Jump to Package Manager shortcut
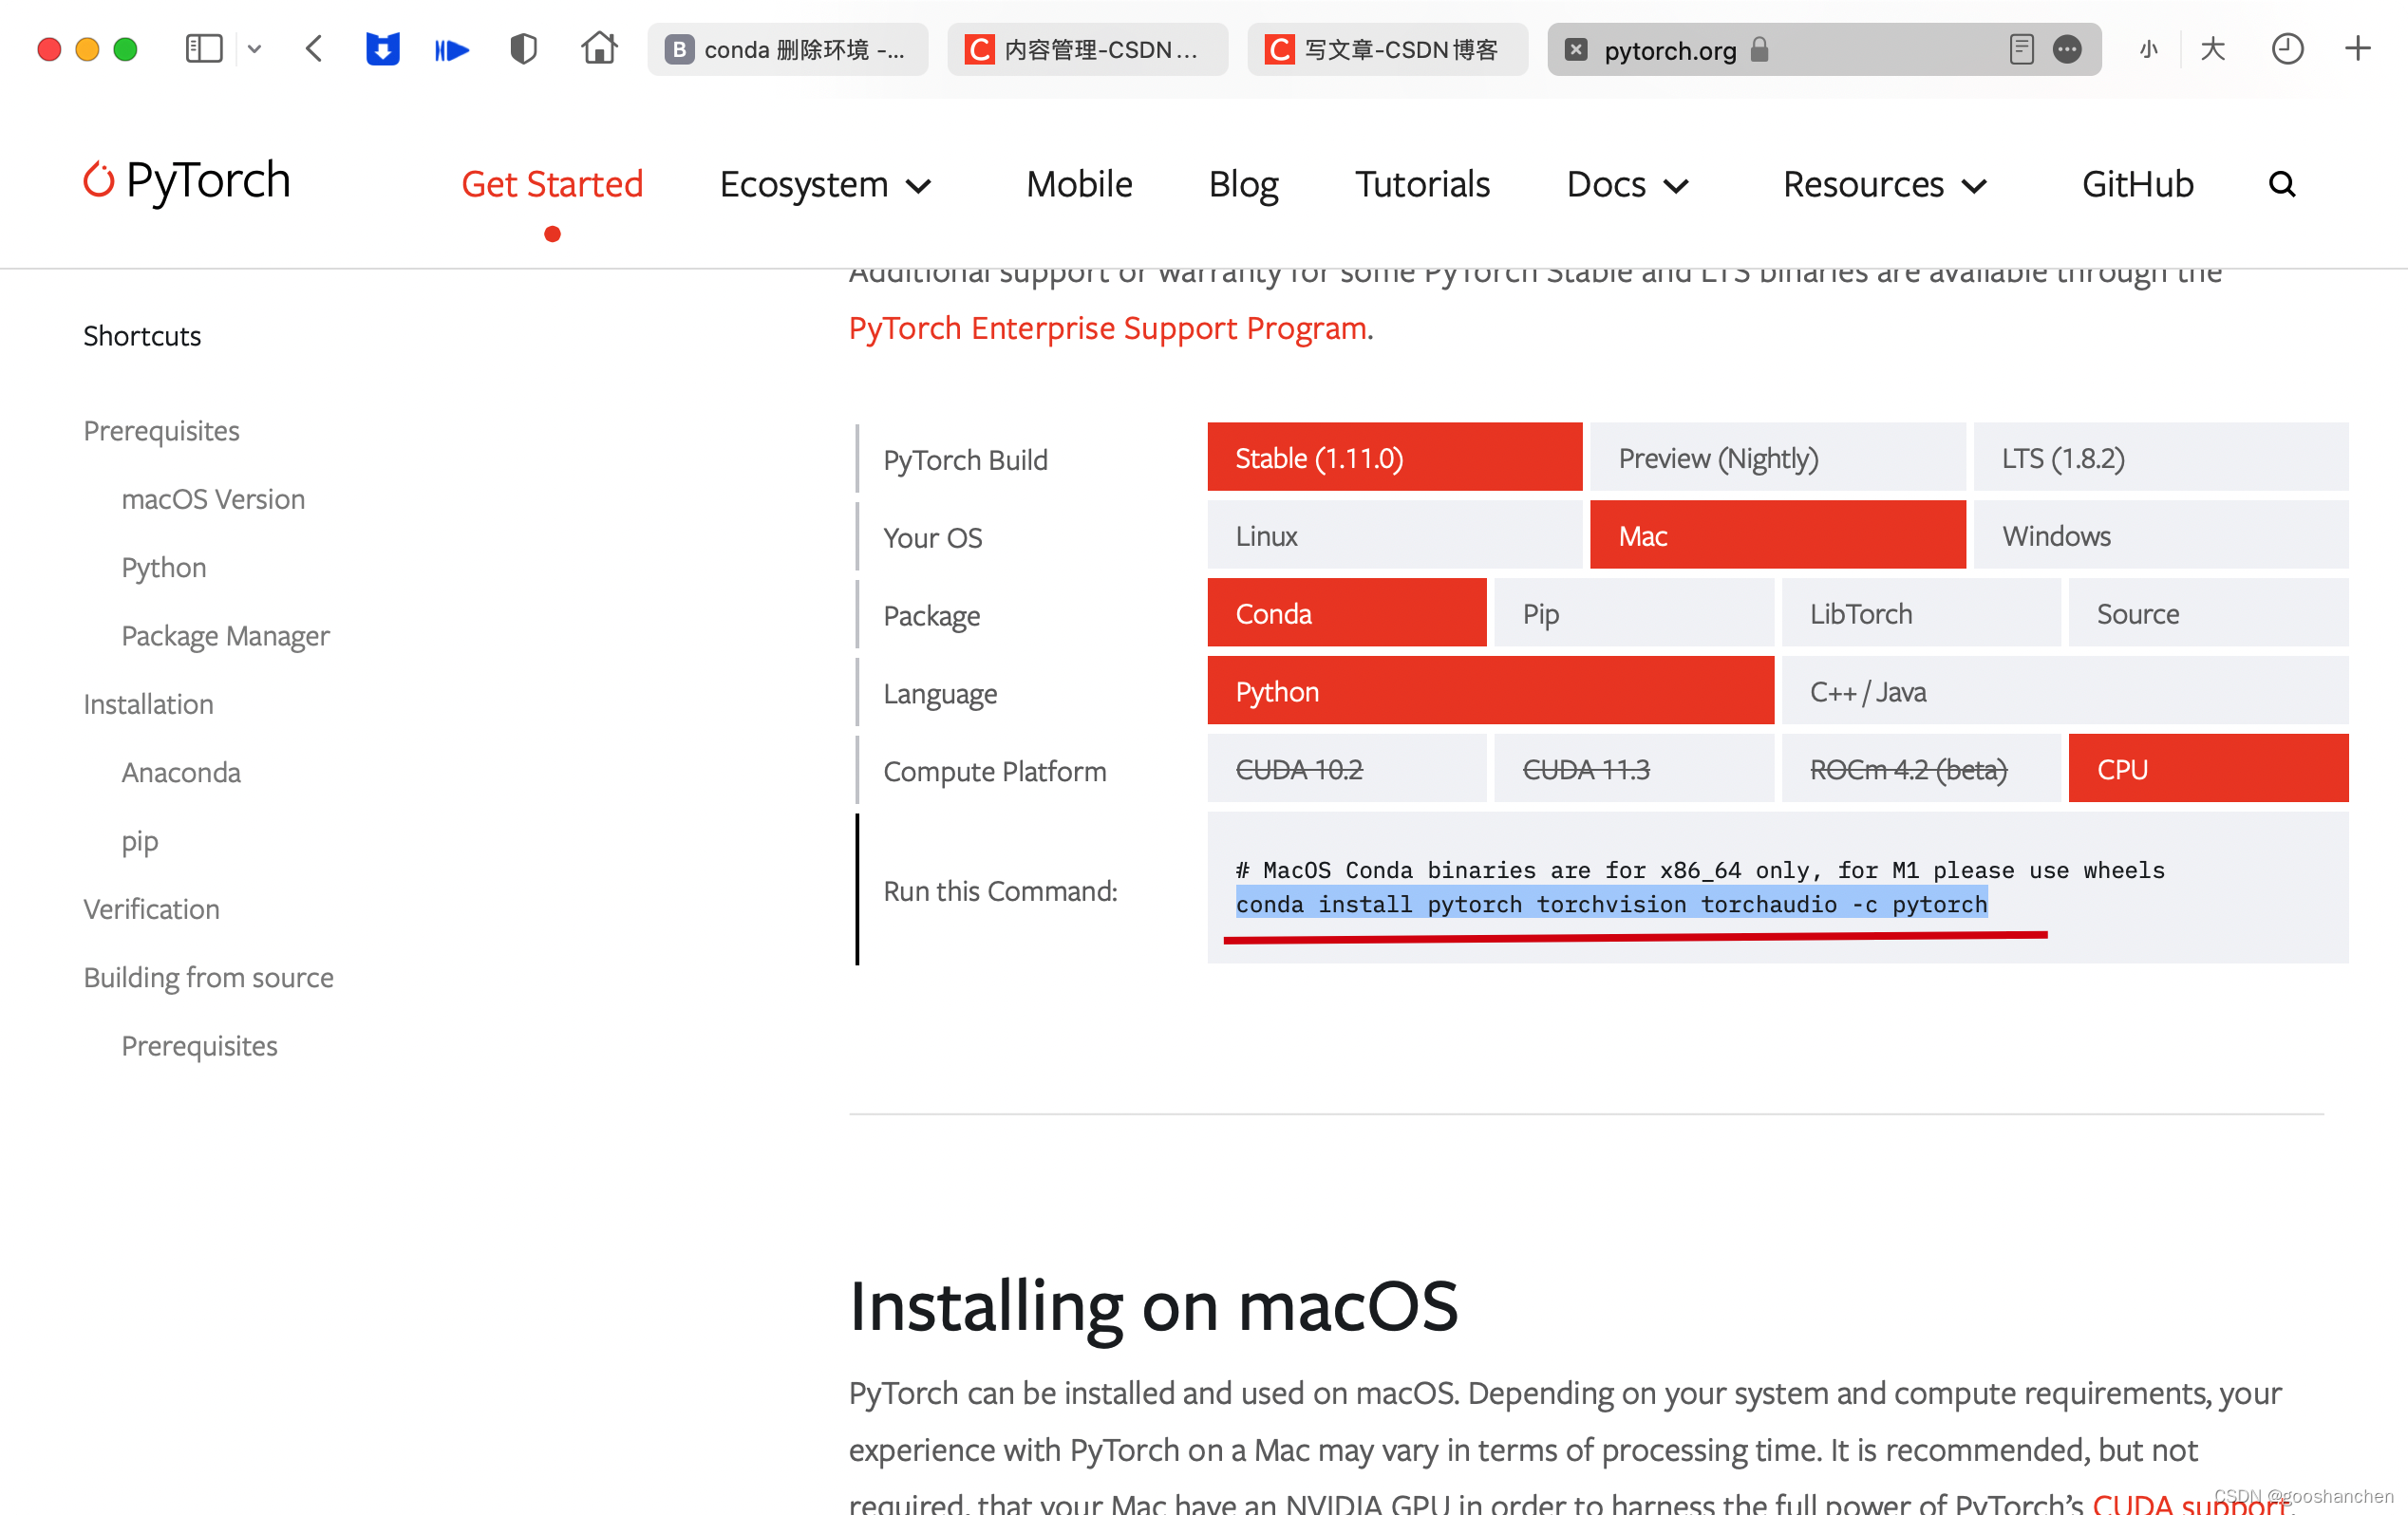This screenshot has height=1515, width=2408. click(x=225, y=636)
